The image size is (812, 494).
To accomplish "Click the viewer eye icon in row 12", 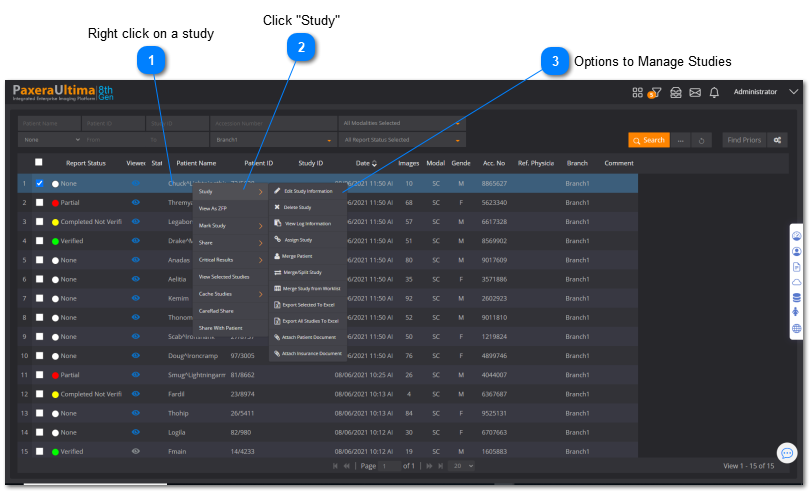I will [136, 394].
